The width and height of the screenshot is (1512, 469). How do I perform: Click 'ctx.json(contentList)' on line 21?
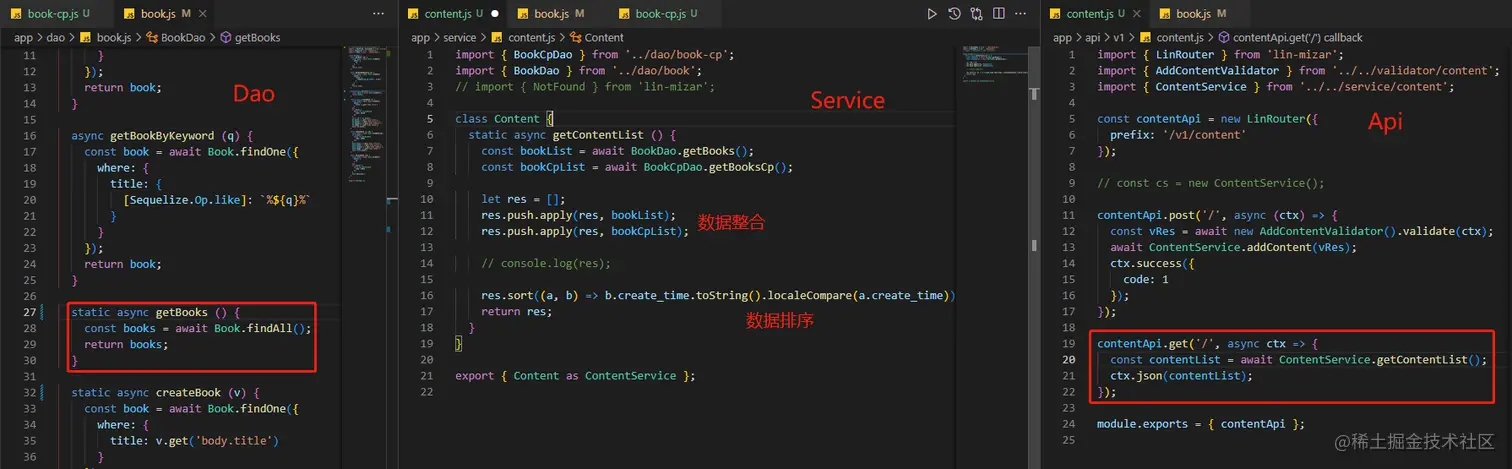(1181, 376)
